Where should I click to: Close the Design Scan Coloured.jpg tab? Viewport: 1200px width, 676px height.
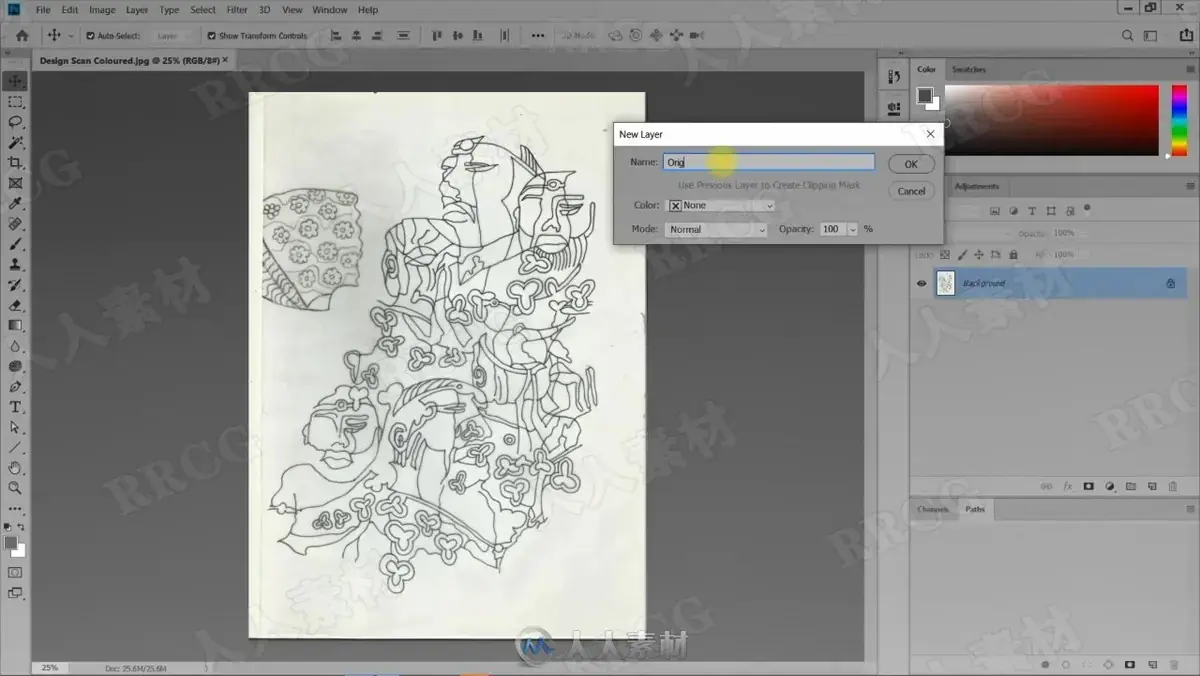point(225,60)
